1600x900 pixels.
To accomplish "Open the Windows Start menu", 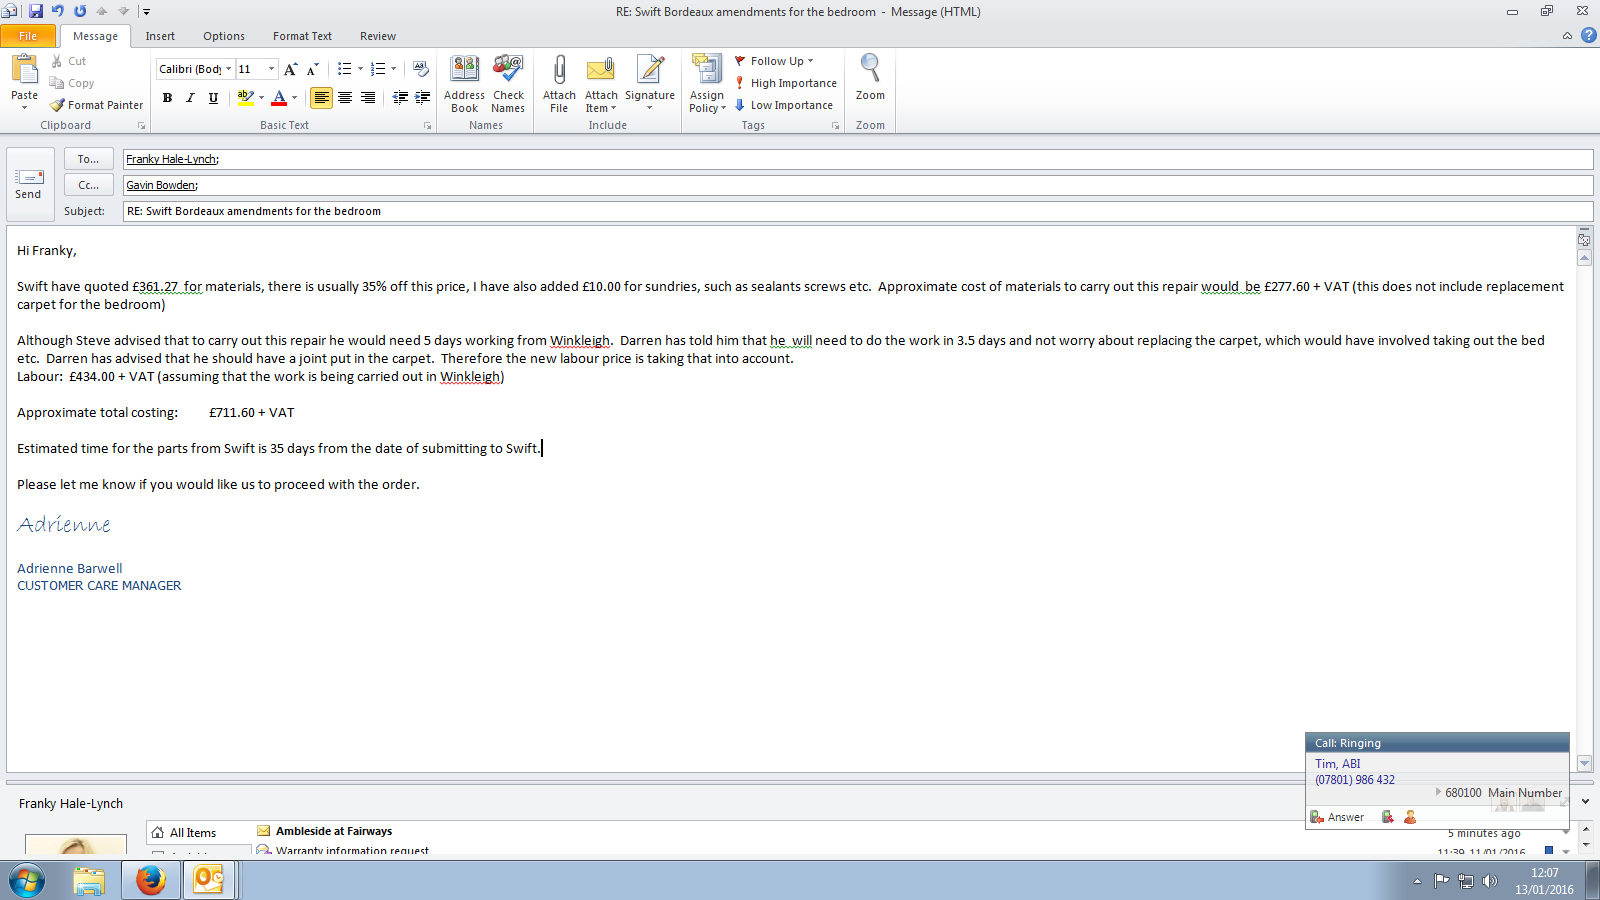I will [27, 881].
